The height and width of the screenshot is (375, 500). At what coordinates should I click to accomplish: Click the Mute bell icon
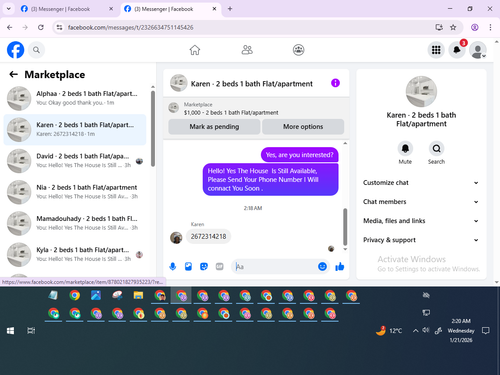coord(405,148)
